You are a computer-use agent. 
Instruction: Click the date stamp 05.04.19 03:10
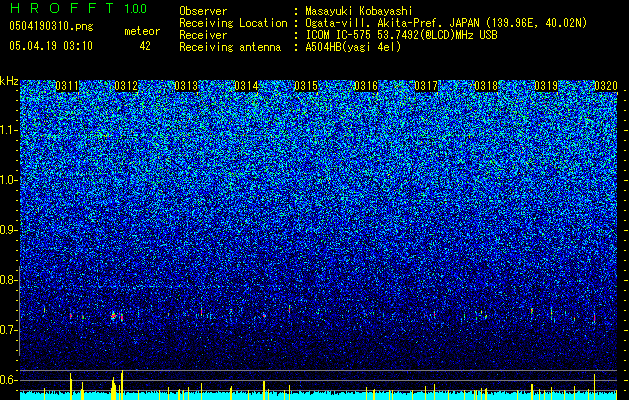coord(51,46)
